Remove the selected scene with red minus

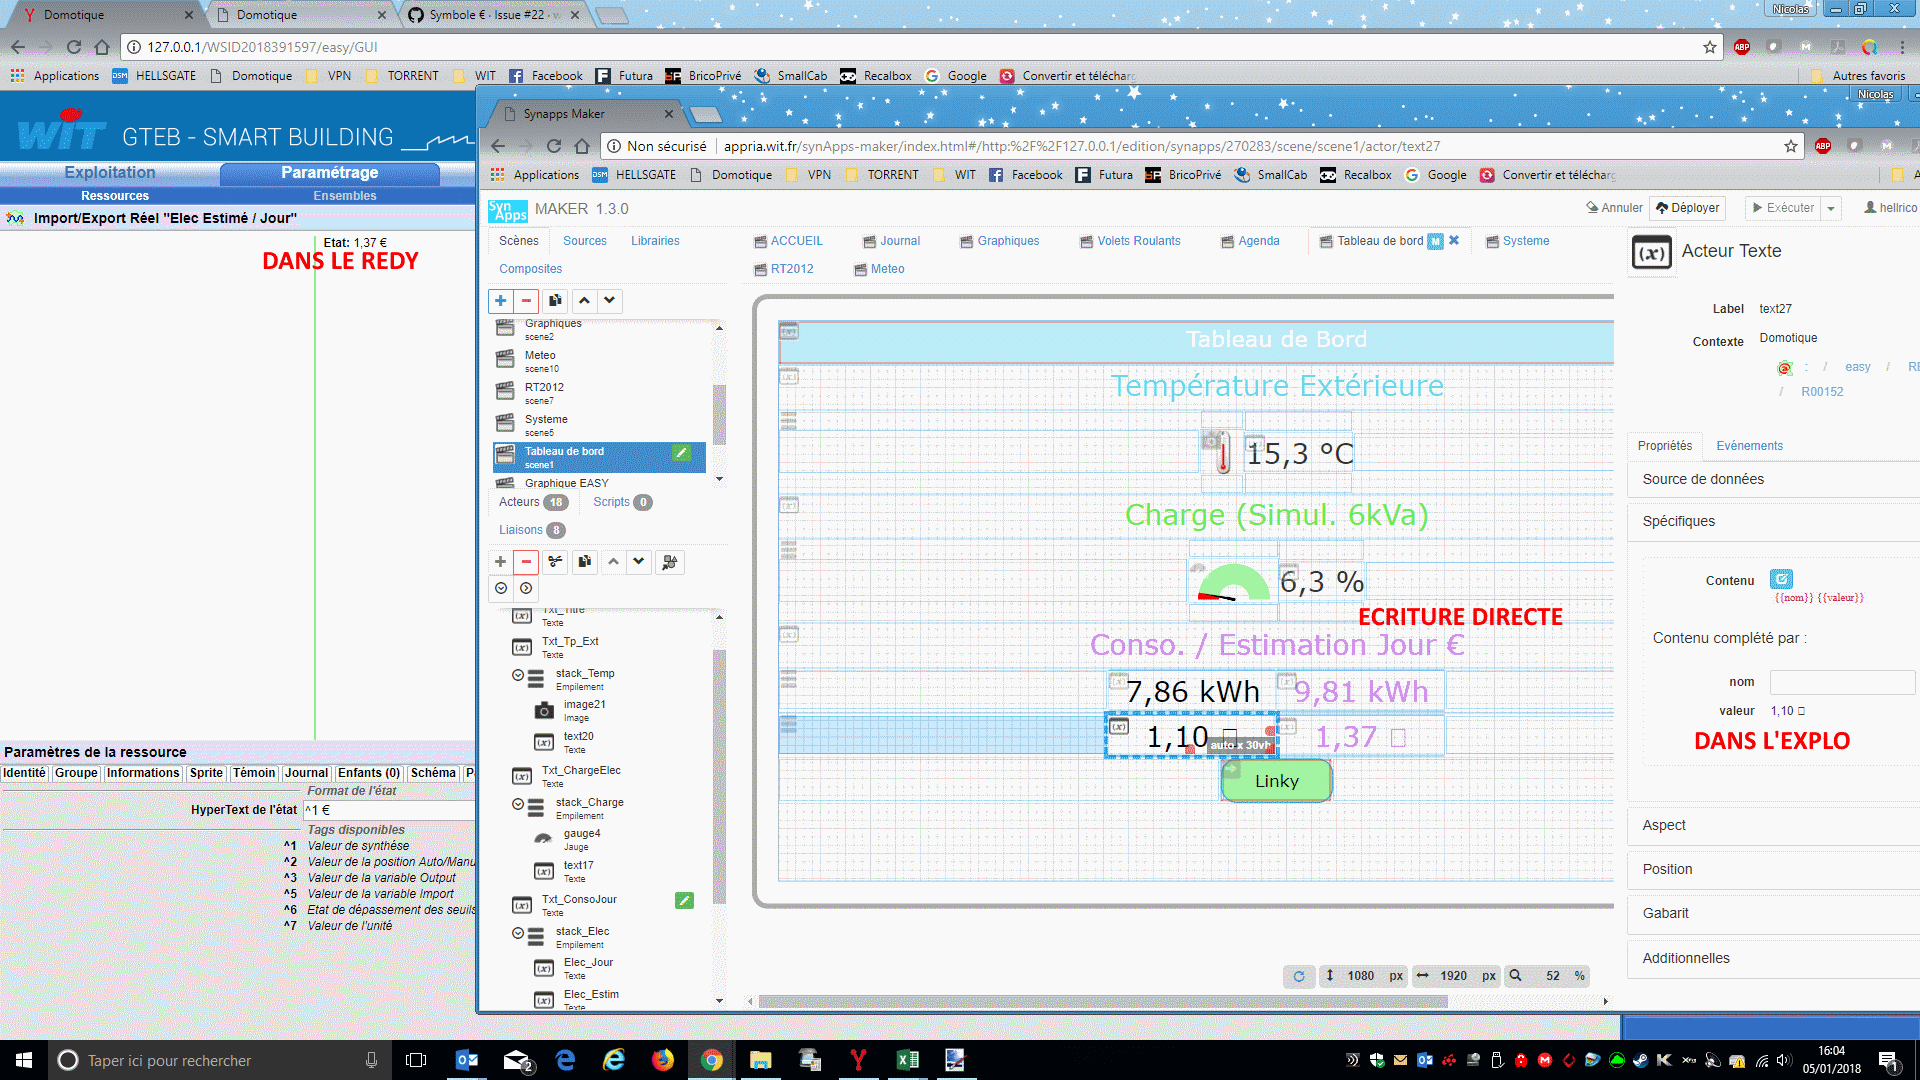coord(526,301)
